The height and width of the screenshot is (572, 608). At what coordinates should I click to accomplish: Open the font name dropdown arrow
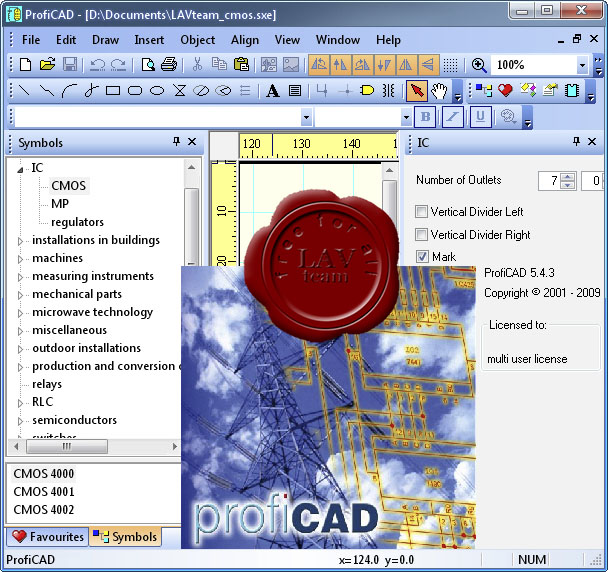[x=306, y=117]
